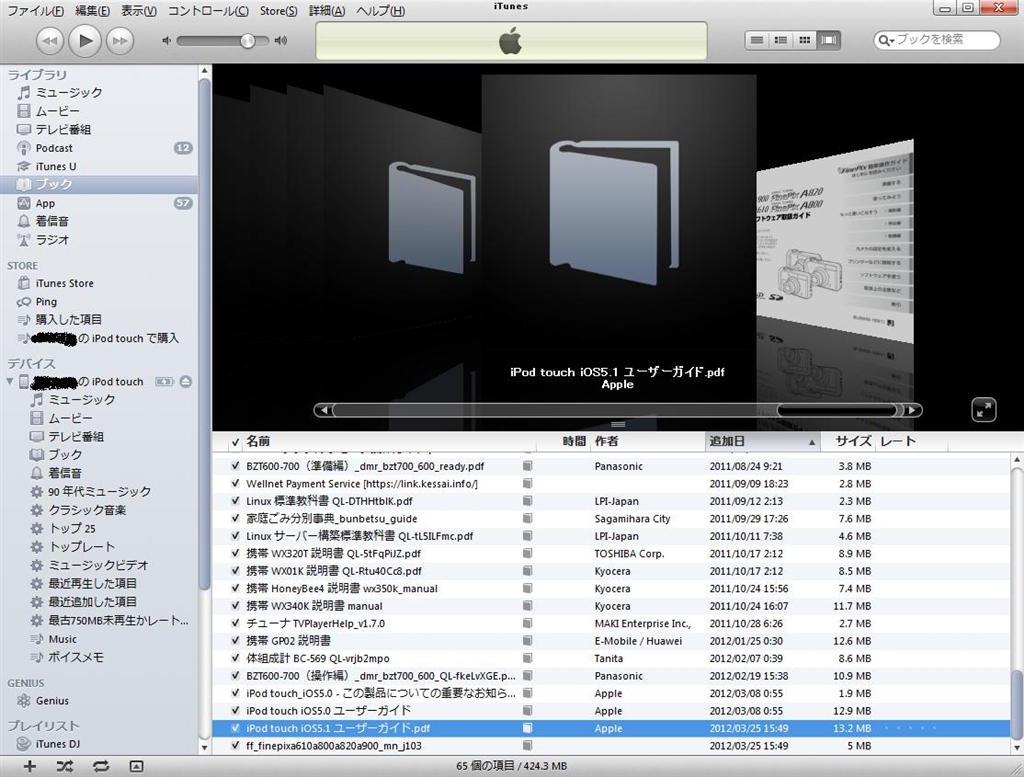Click the Next track button
Image resolution: width=1024 pixels, height=777 pixels.
coord(119,40)
